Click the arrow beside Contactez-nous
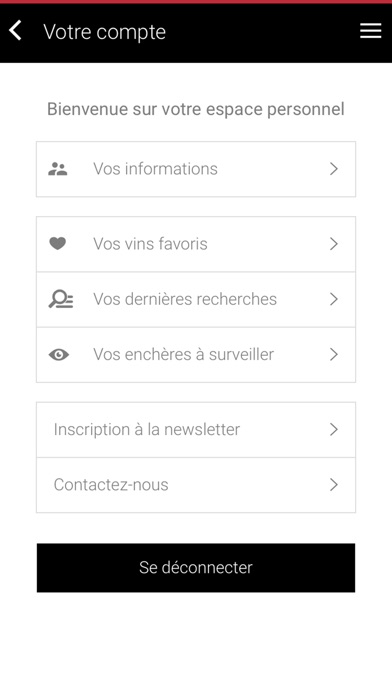Image resolution: width=392 pixels, height=696 pixels. (x=334, y=485)
